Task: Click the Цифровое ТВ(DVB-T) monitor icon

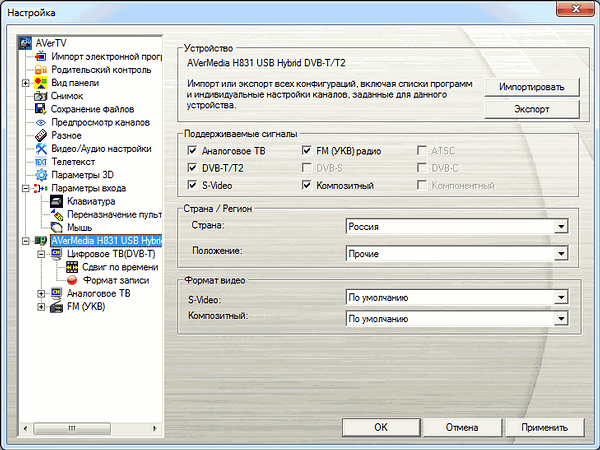Action: pos(56,254)
